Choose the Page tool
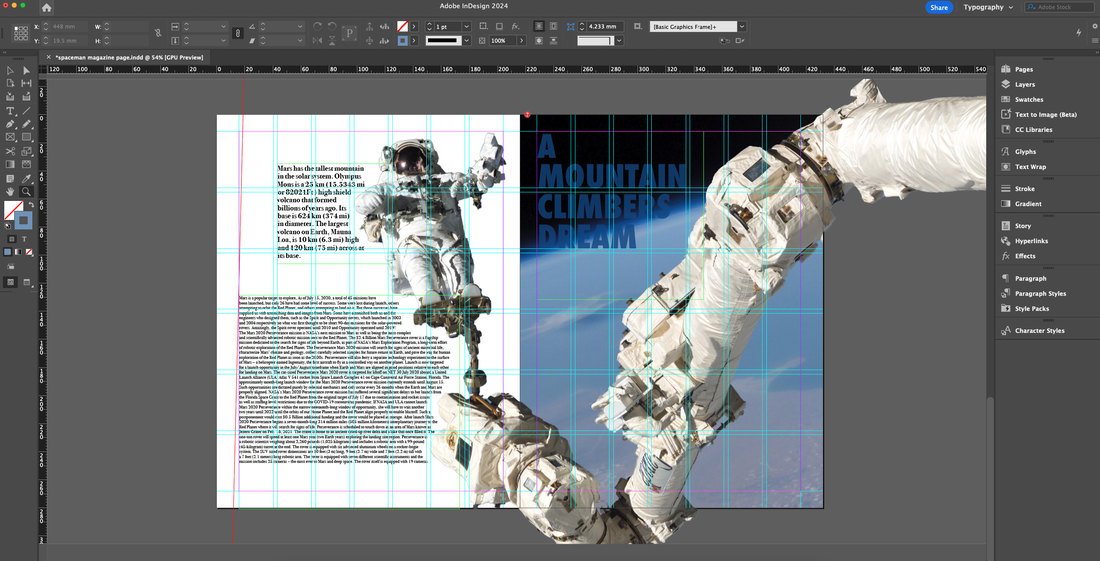 click(x=10, y=83)
